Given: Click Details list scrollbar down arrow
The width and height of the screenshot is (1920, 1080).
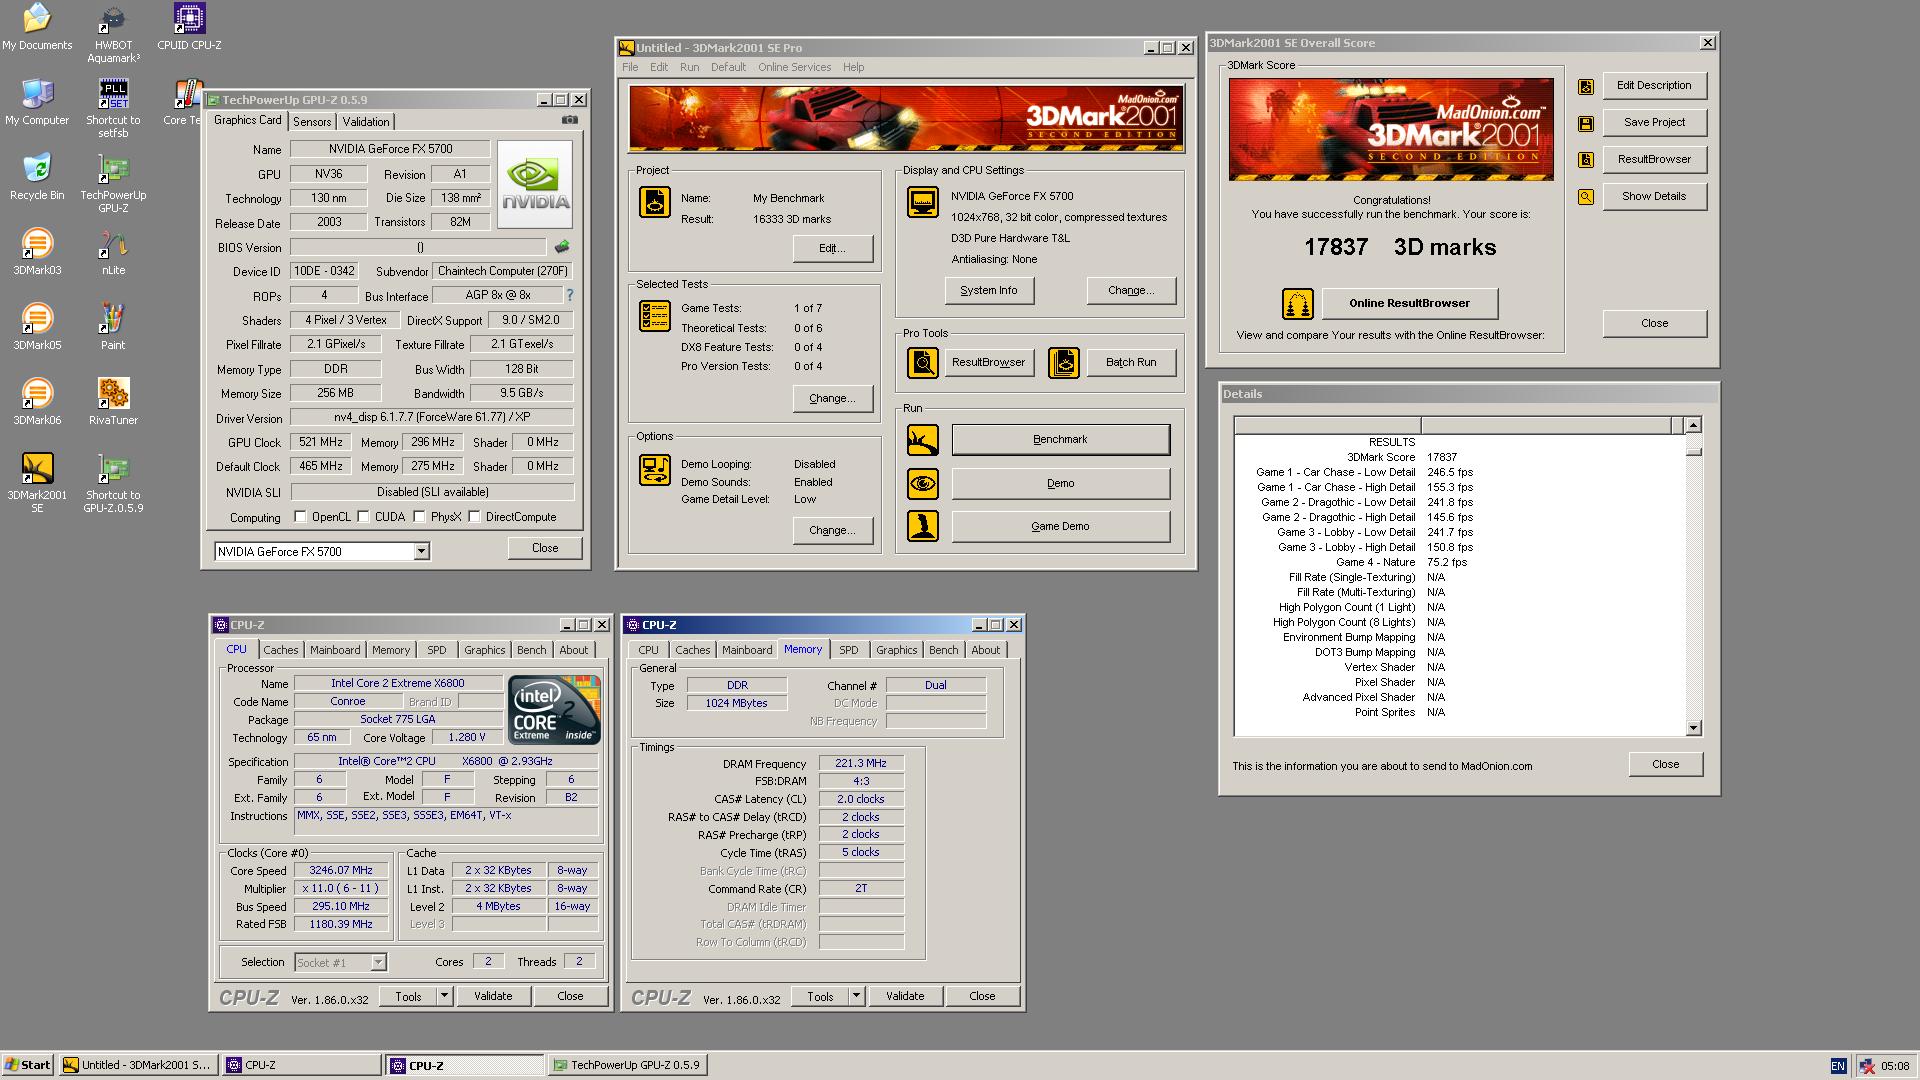Looking at the screenshot, I should tap(1693, 728).
